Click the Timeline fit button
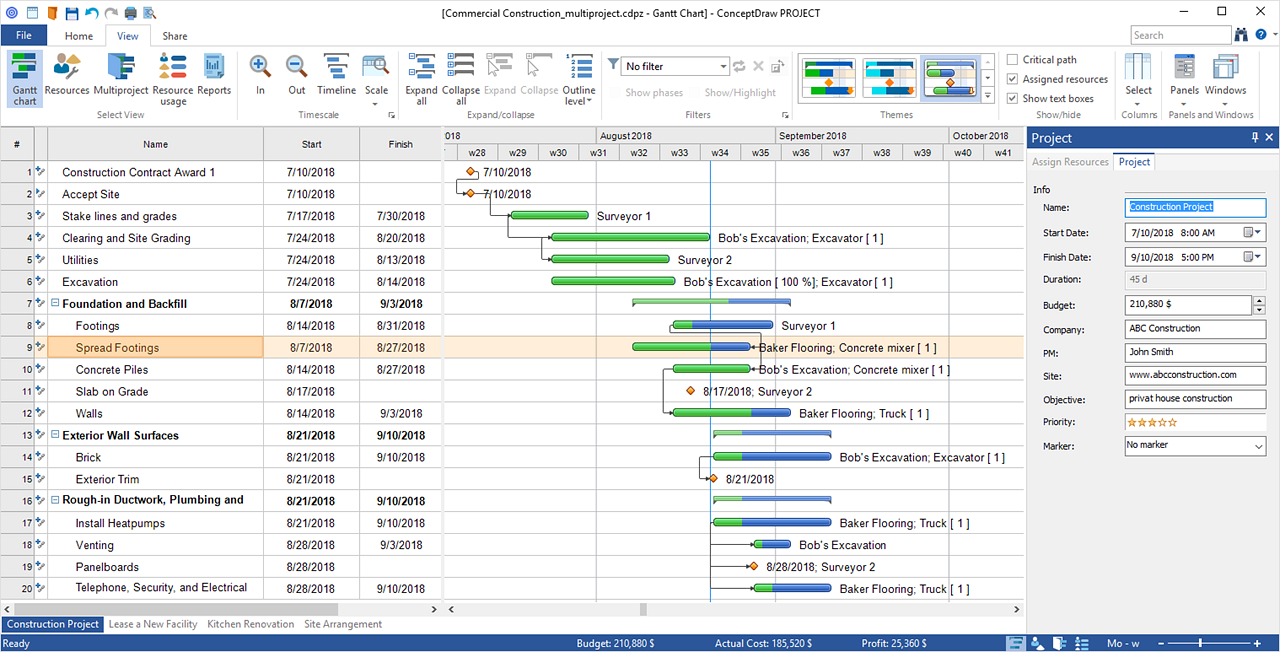The height and width of the screenshot is (652, 1280). click(x=337, y=76)
